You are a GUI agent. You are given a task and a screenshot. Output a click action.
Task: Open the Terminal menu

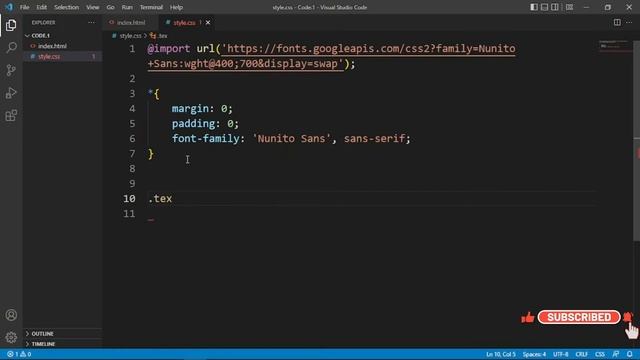tap(151, 7)
